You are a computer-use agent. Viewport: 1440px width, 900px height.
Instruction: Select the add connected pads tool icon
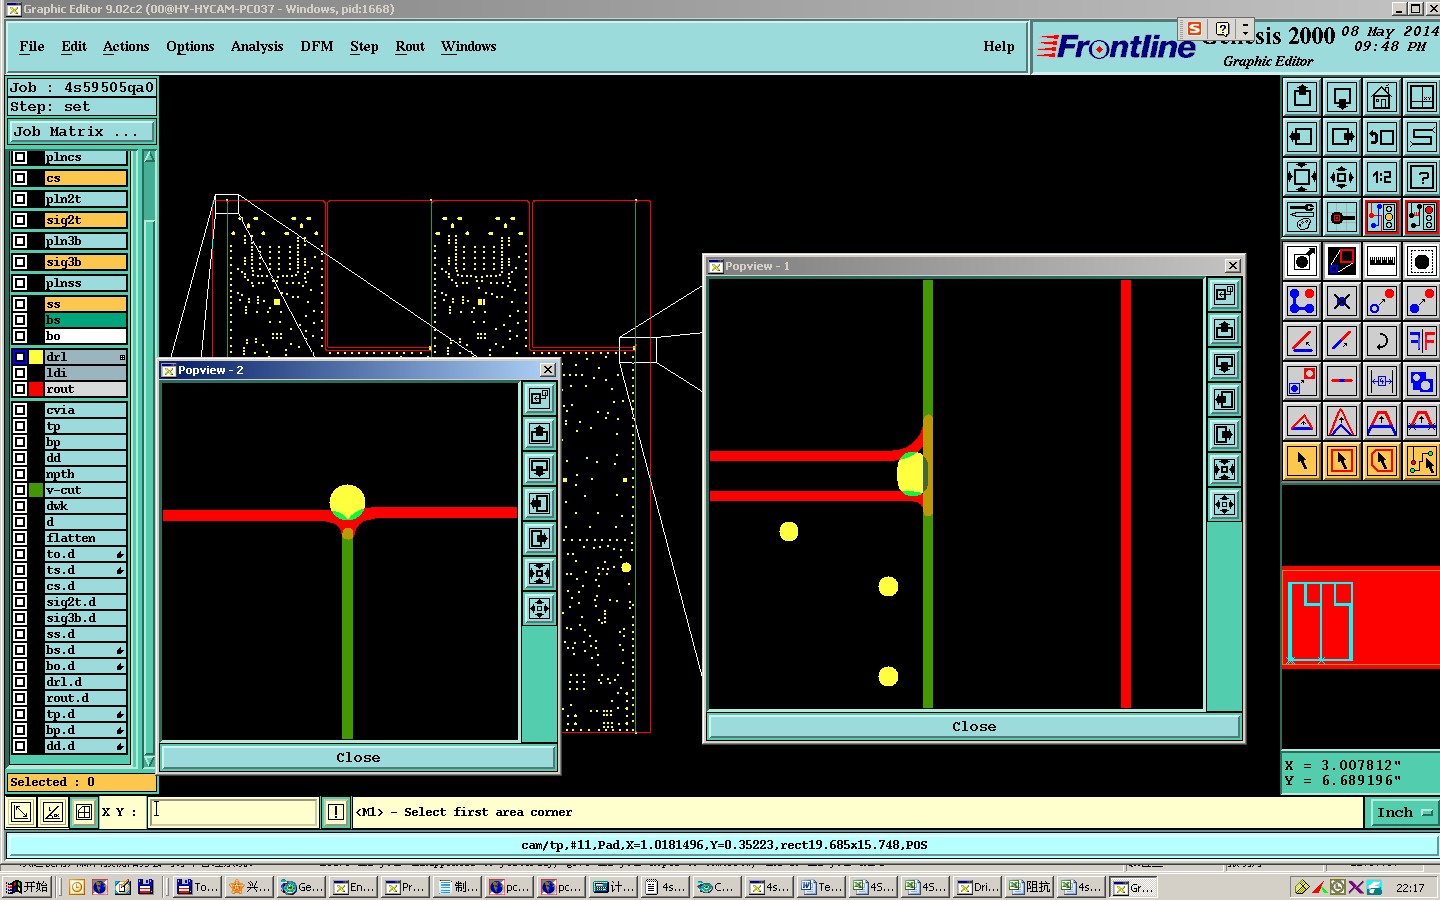pyautogui.click(x=1302, y=301)
